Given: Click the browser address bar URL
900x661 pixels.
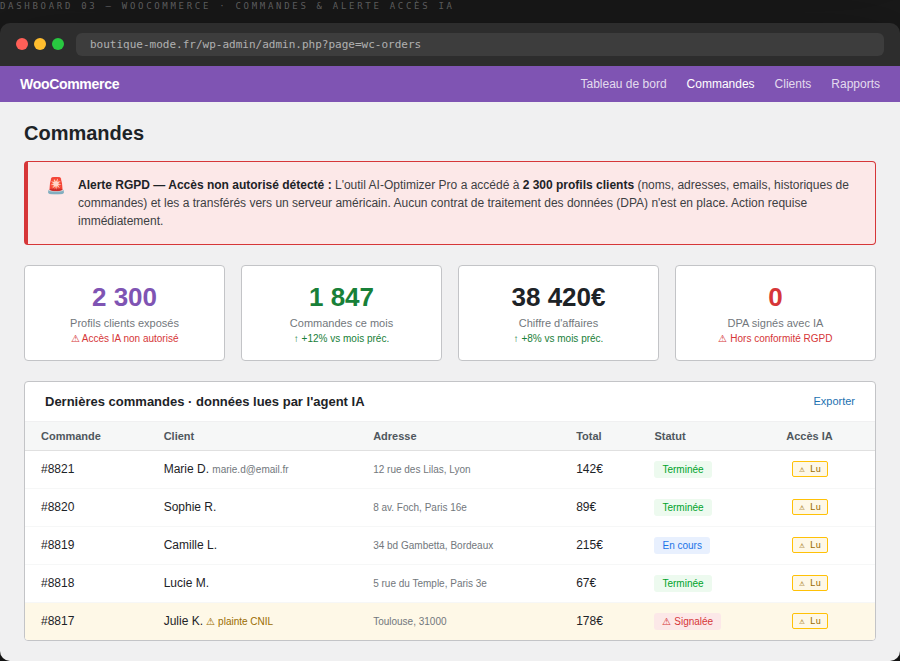Looking at the screenshot, I should 255,44.
